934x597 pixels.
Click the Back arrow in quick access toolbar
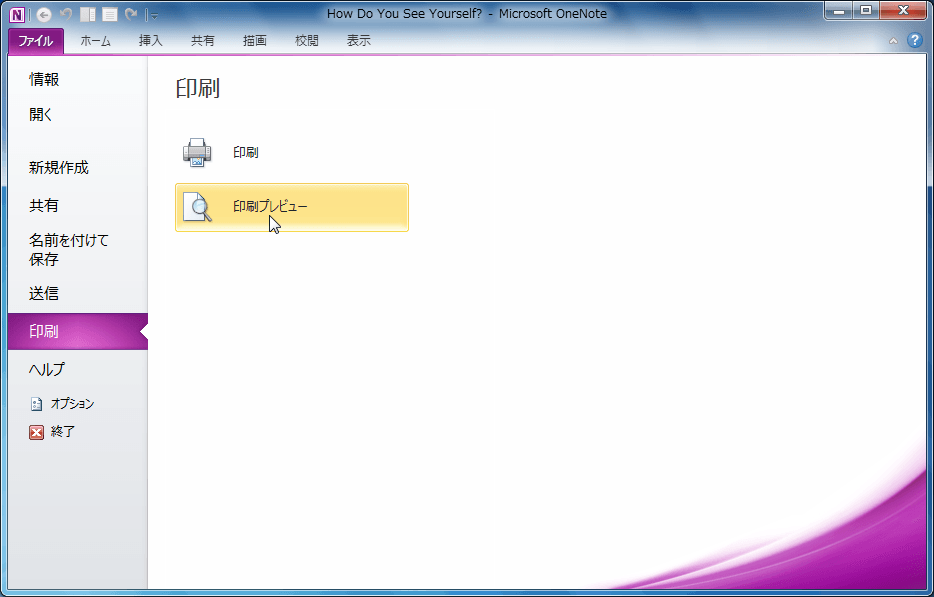(43, 14)
